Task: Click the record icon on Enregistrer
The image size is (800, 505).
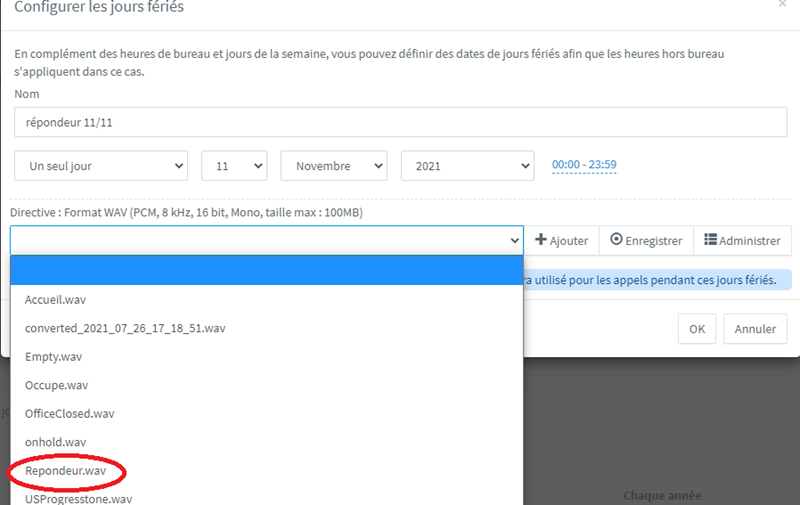Action: (616, 240)
